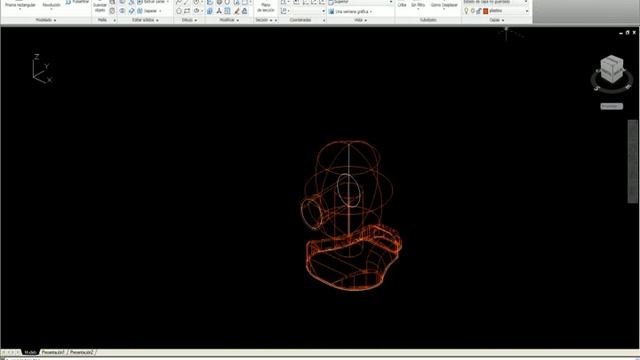Expand the Capas panel
Image resolution: width=640 pixels, height=360 pixels.
point(497,20)
